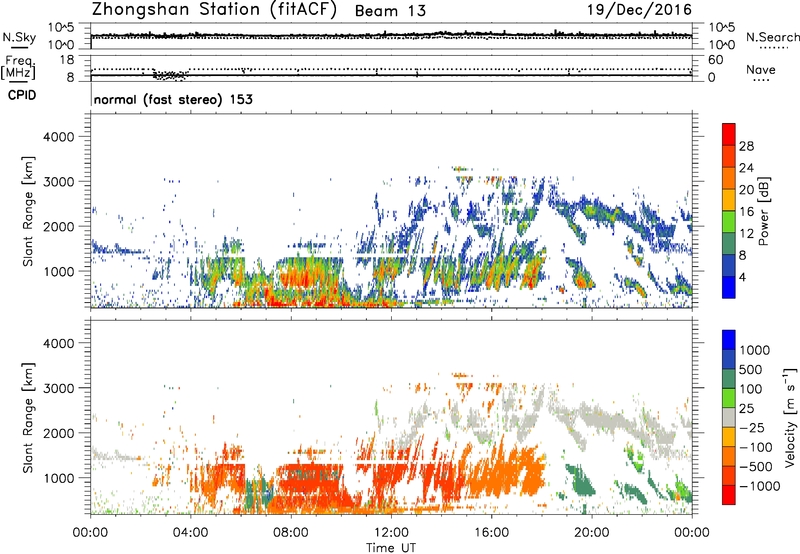The width and height of the screenshot is (800, 554).
Task: Click the 1000 tick on velocity colorbar
Action: click(x=754, y=350)
